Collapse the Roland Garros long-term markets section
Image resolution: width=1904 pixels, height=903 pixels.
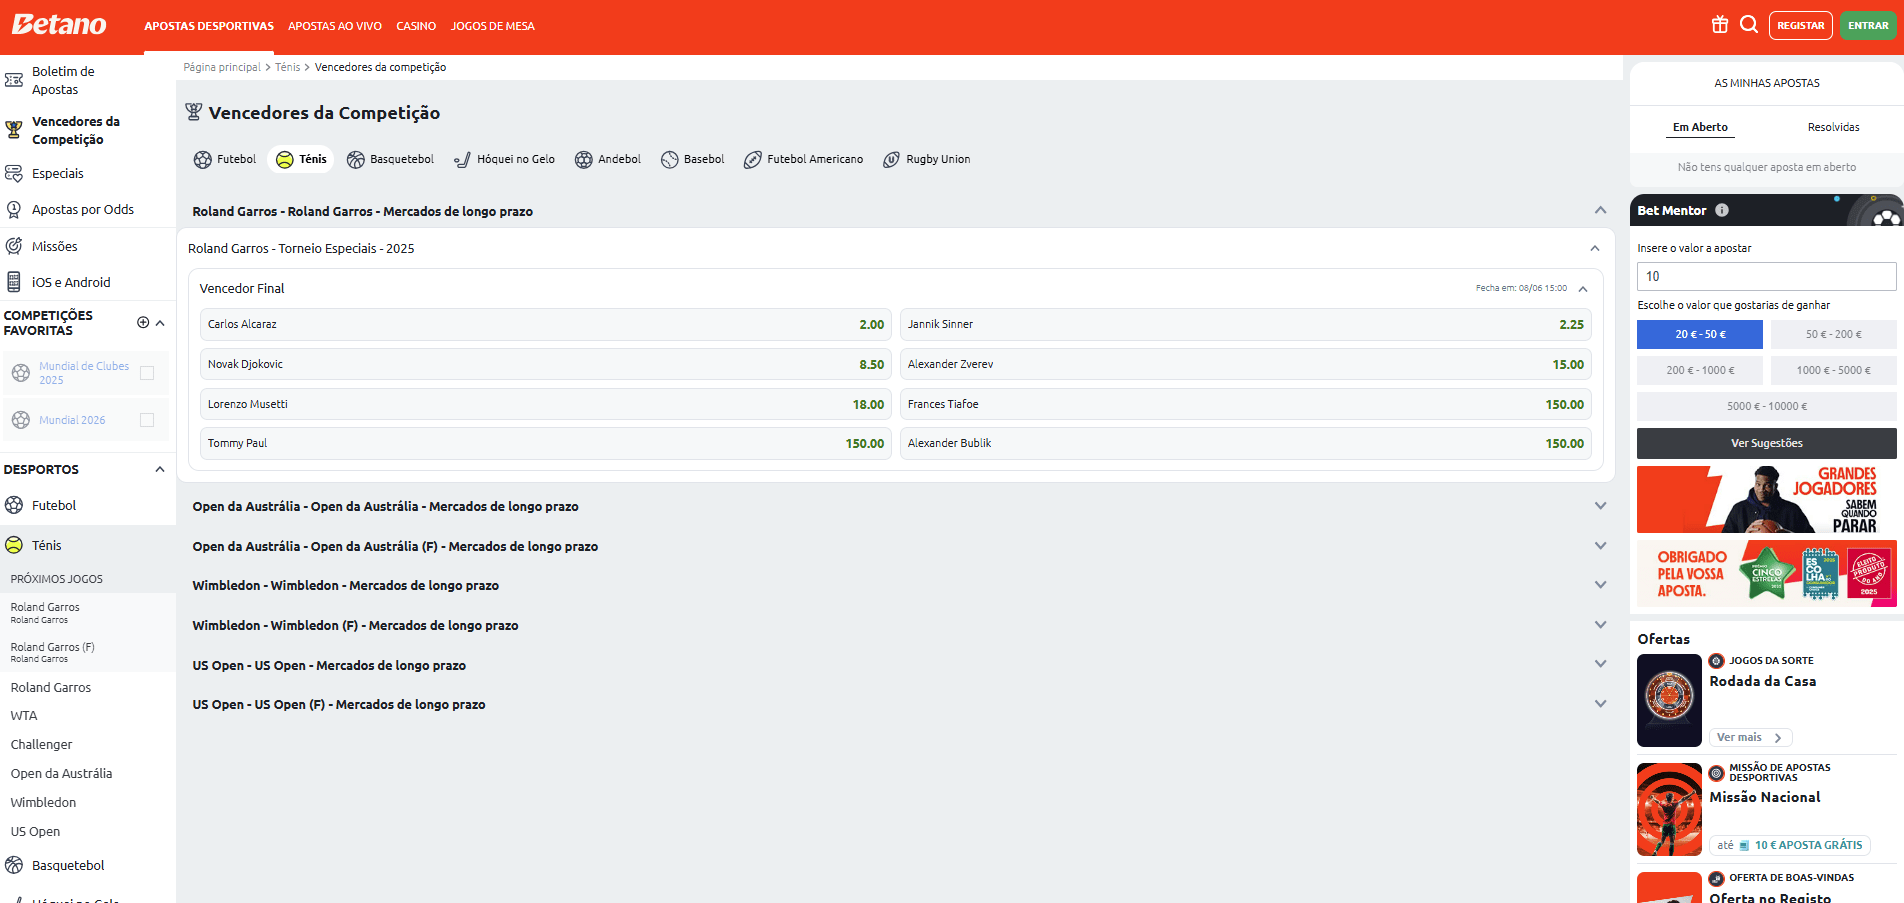tap(1600, 211)
